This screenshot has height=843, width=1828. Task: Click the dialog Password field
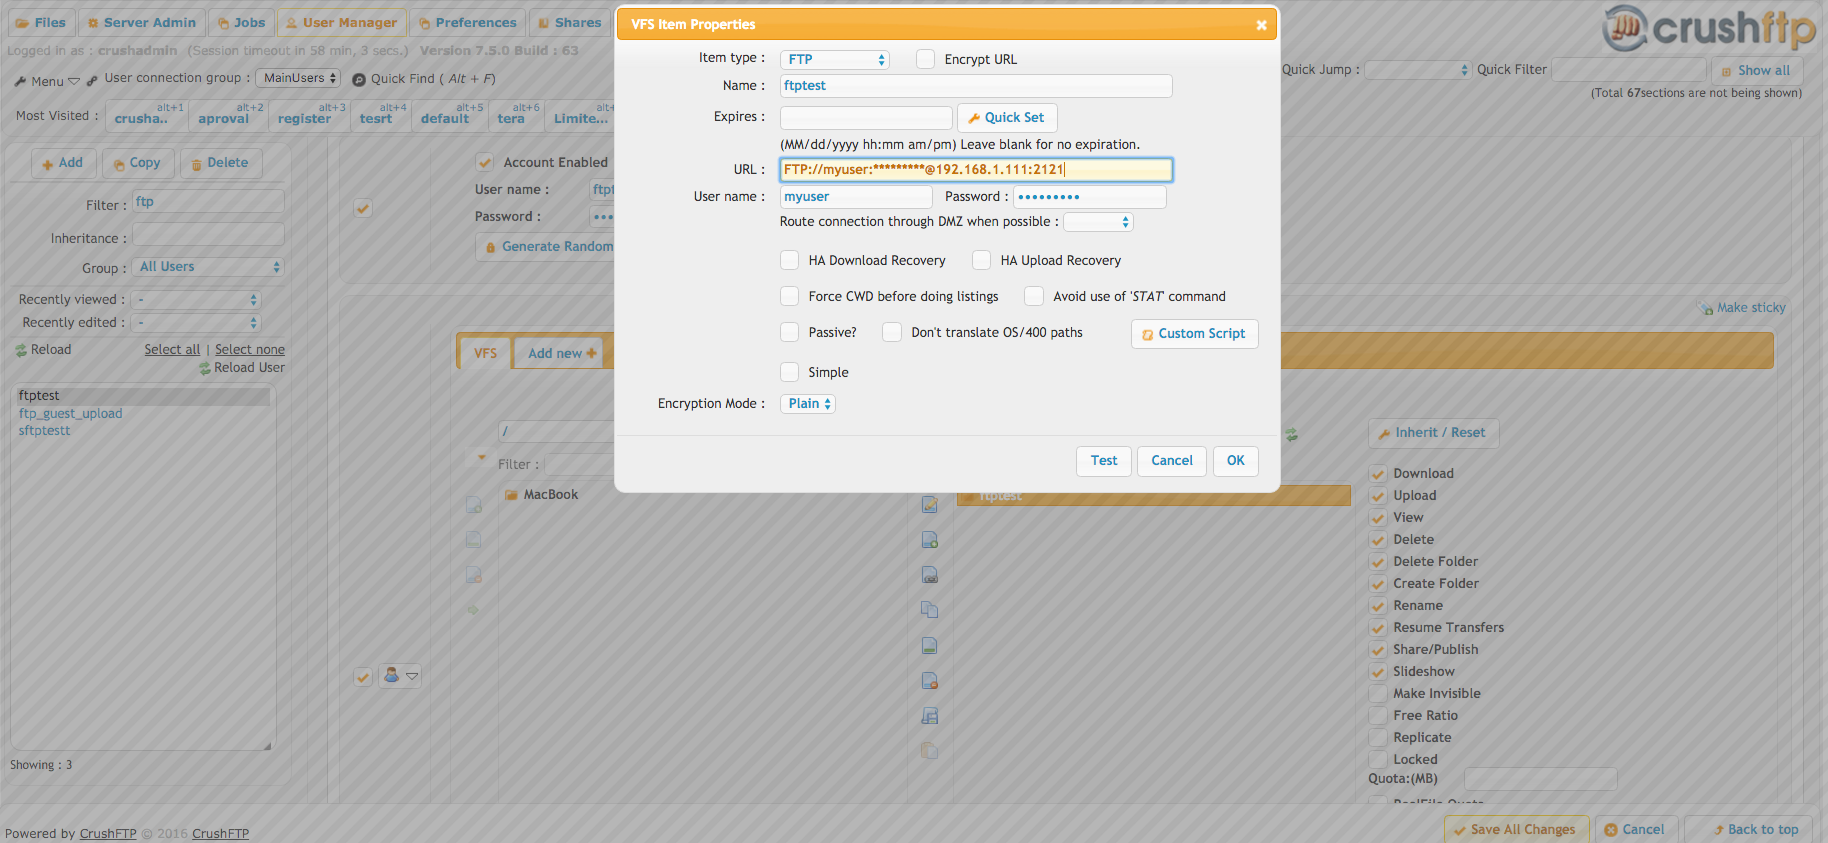(x=1090, y=197)
